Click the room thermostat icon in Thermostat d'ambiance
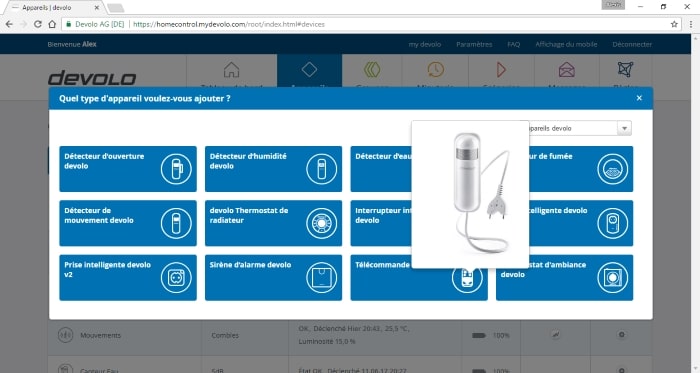Image resolution: width=700 pixels, height=373 pixels. tap(612, 278)
